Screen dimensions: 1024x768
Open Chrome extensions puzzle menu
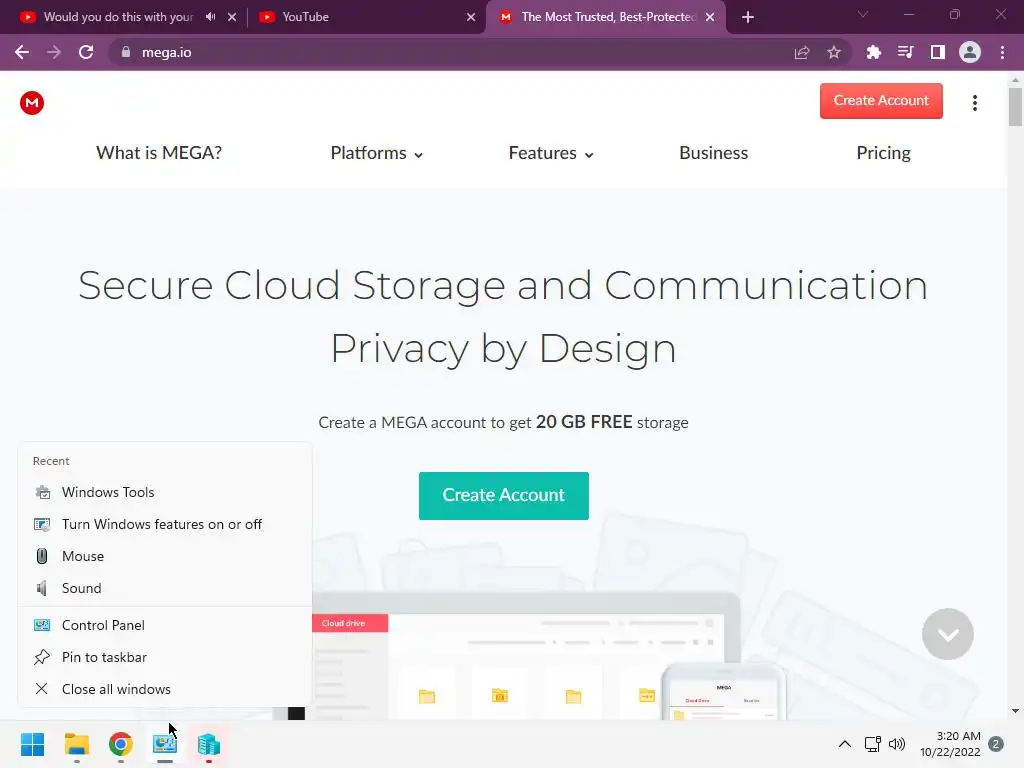point(873,52)
